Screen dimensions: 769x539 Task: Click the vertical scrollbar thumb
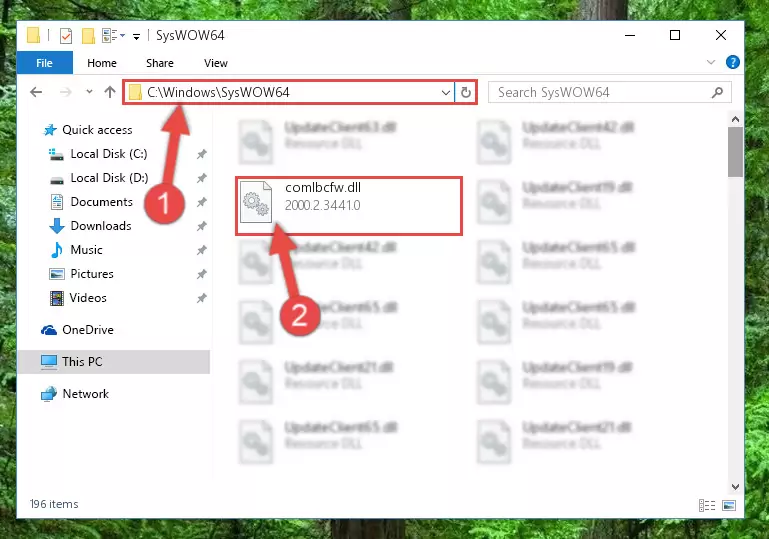[735, 152]
